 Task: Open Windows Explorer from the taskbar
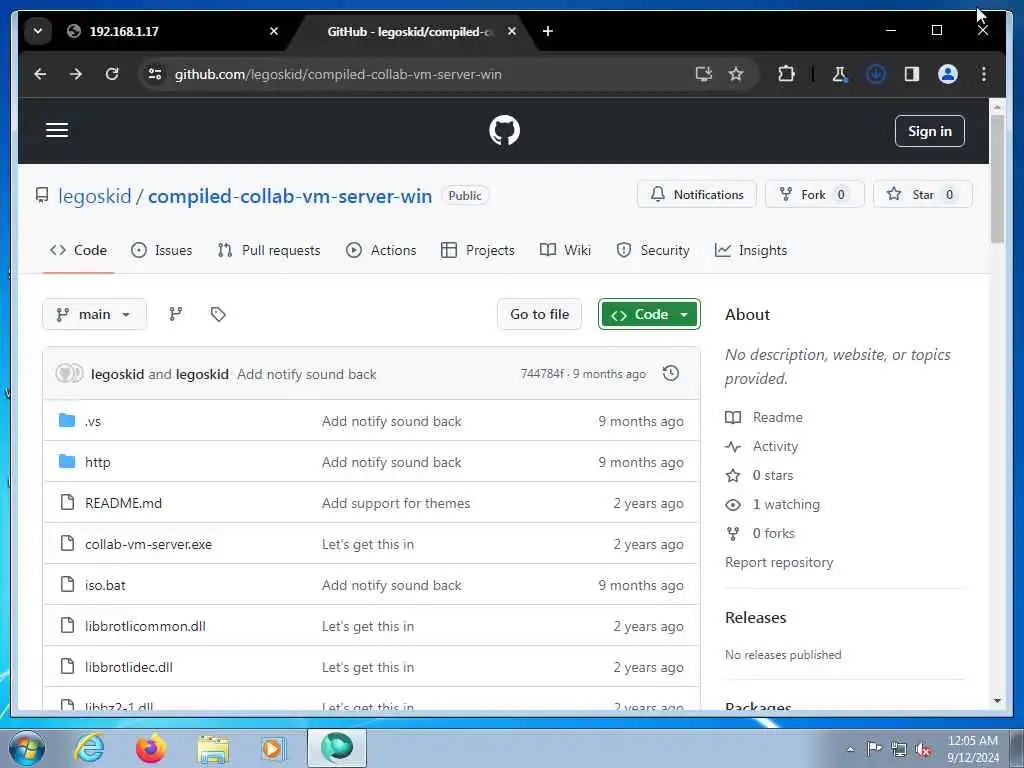coord(214,750)
